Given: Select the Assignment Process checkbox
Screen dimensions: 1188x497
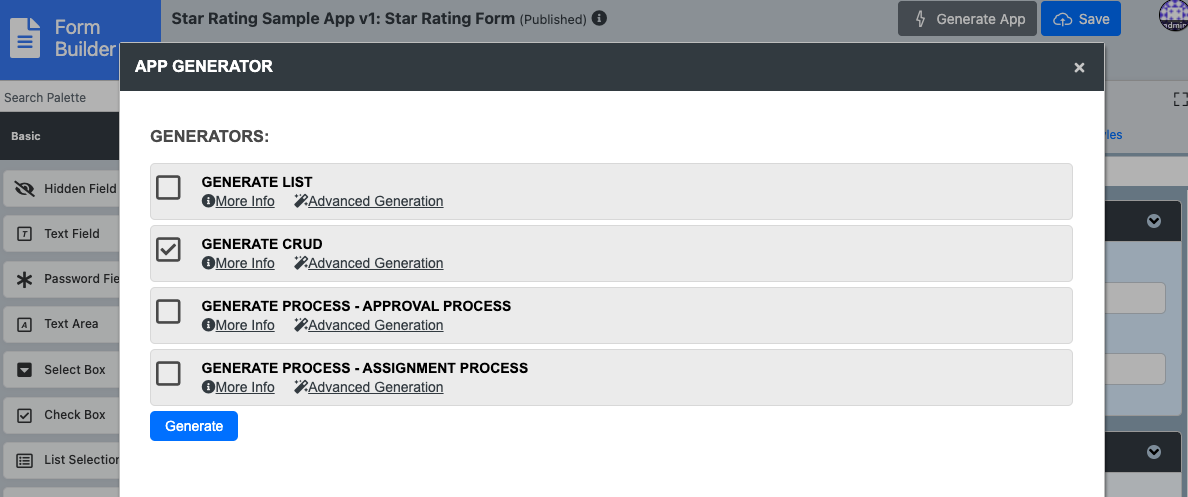Looking at the screenshot, I should pyautogui.click(x=168, y=374).
